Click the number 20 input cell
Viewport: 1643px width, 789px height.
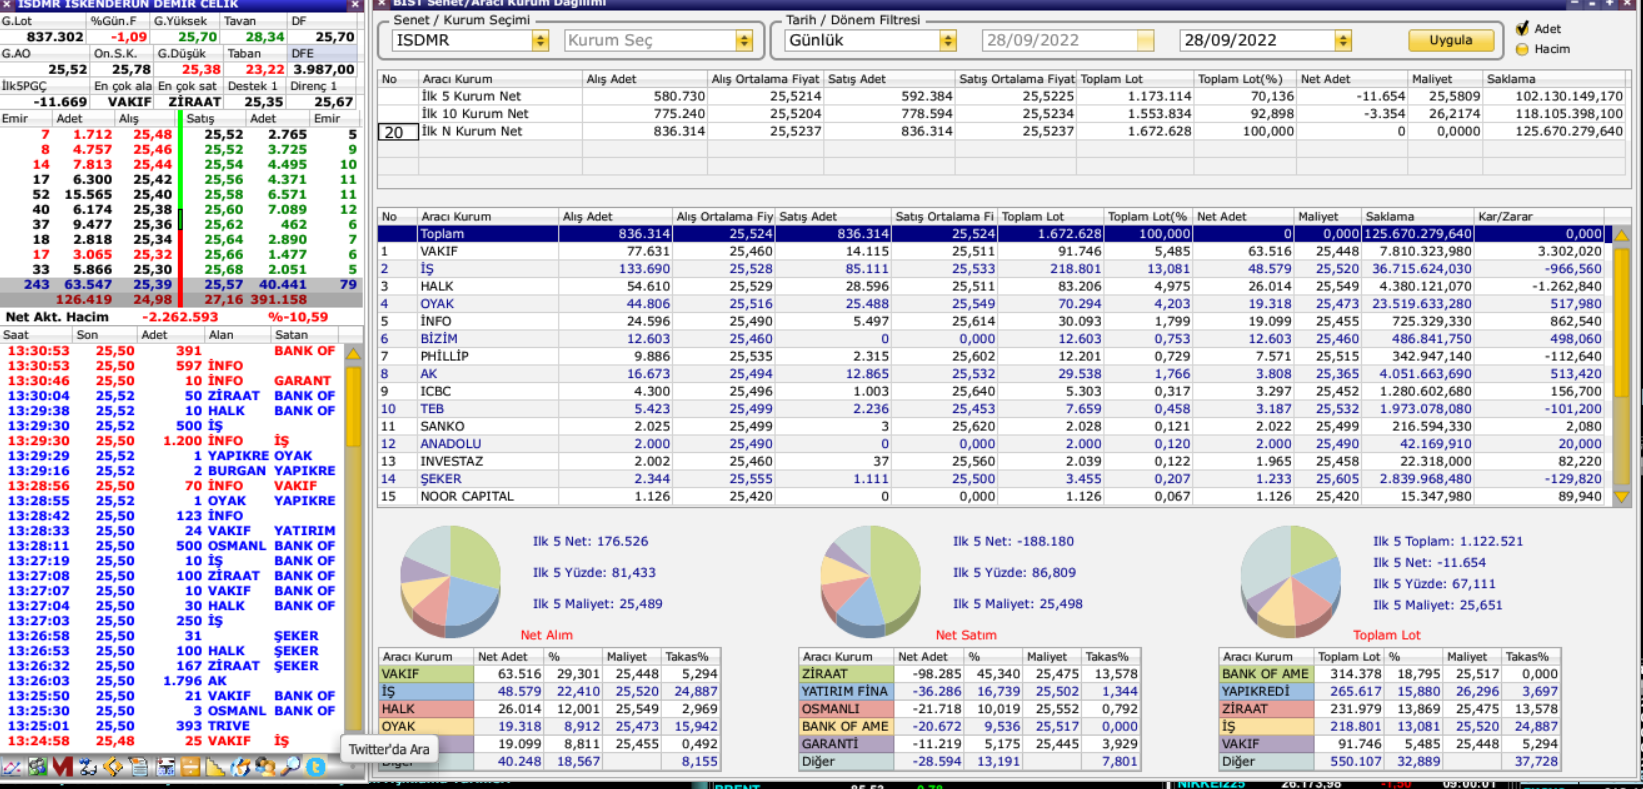coord(397,132)
